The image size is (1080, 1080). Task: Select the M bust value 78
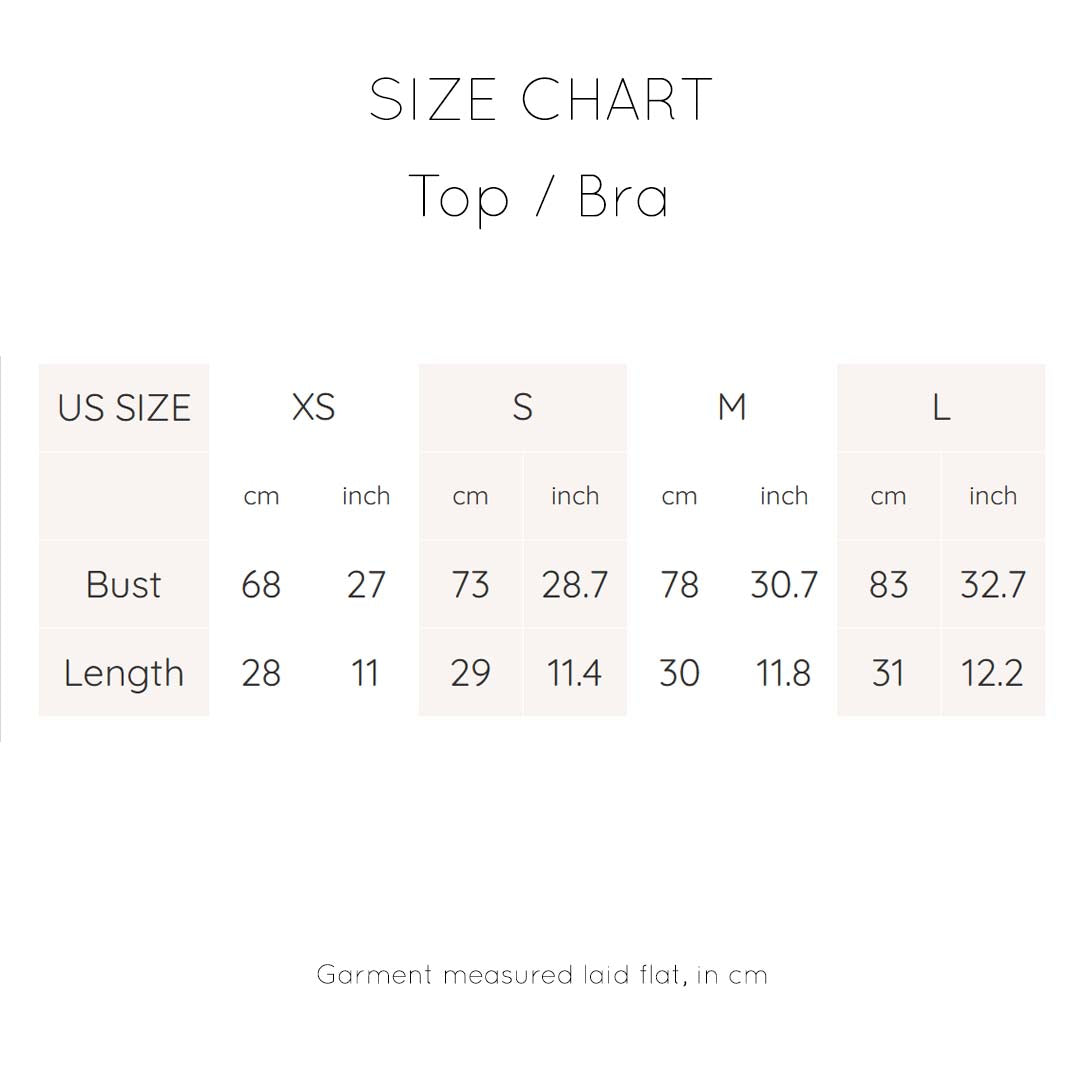click(x=679, y=585)
